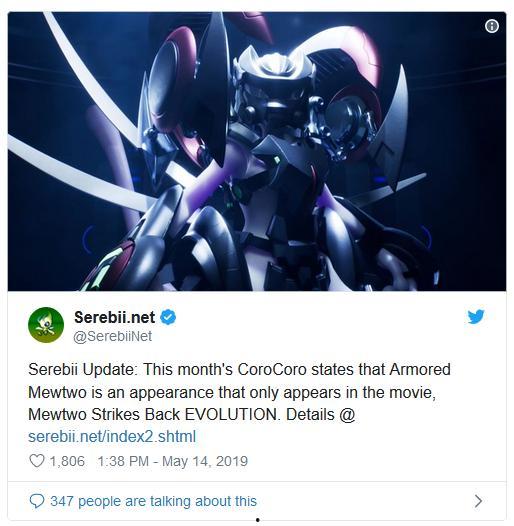514x526 pixels.
Task: Open Twitter via the blue bird logo
Action: click(x=476, y=316)
